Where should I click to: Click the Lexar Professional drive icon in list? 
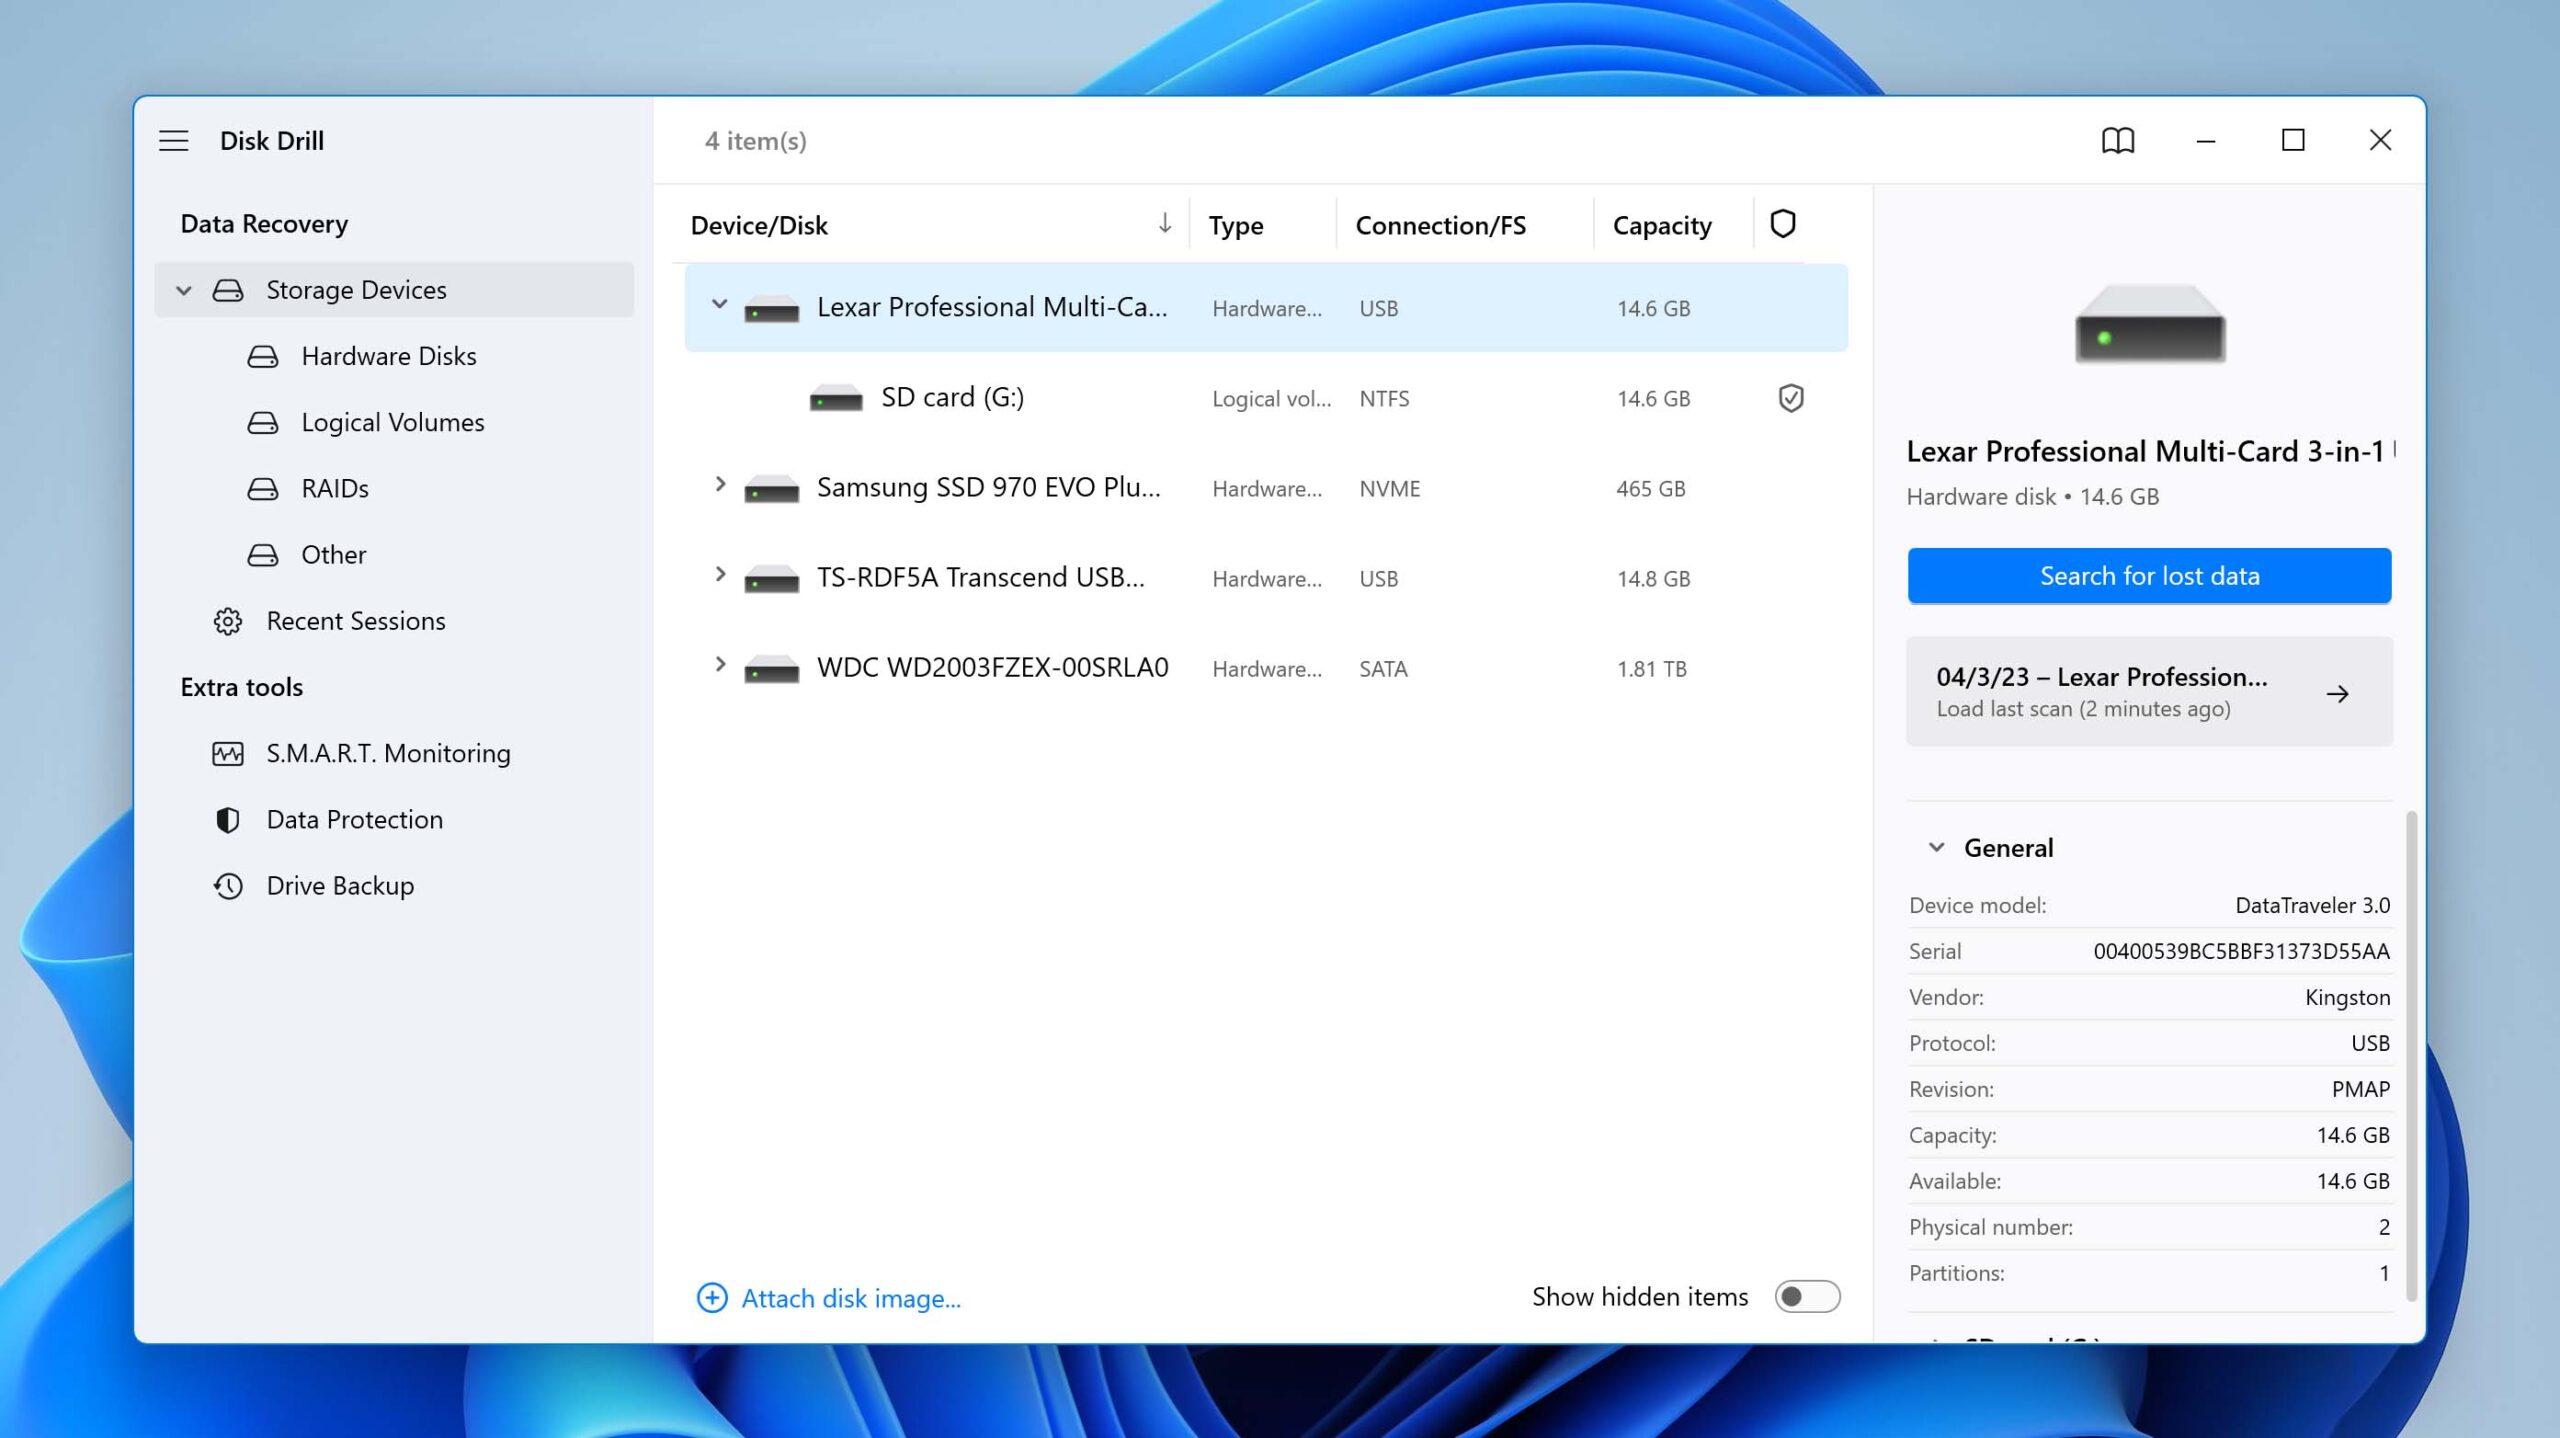pos(772,309)
